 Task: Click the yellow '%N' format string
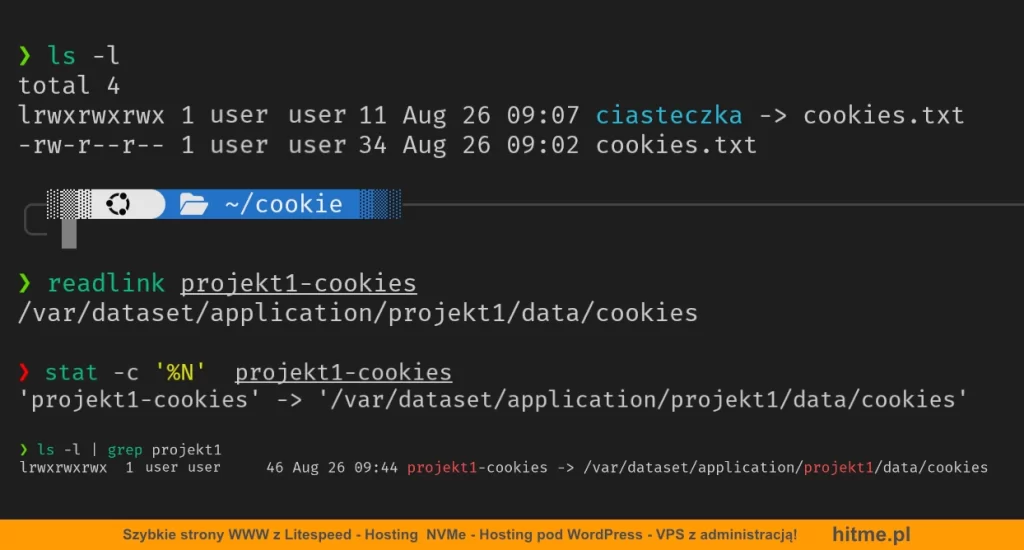click(180, 373)
